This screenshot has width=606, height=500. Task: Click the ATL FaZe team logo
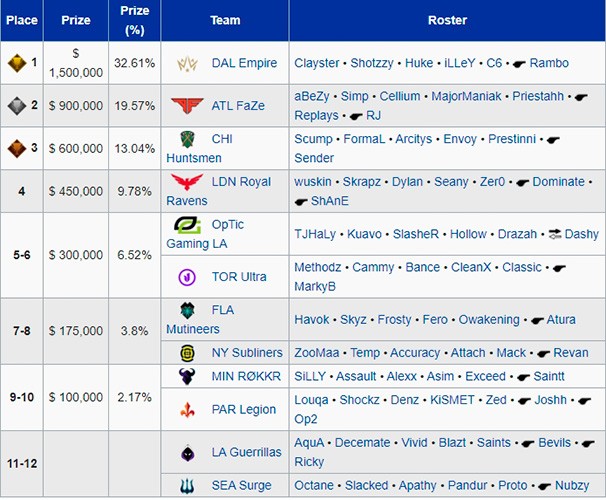point(187,105)
